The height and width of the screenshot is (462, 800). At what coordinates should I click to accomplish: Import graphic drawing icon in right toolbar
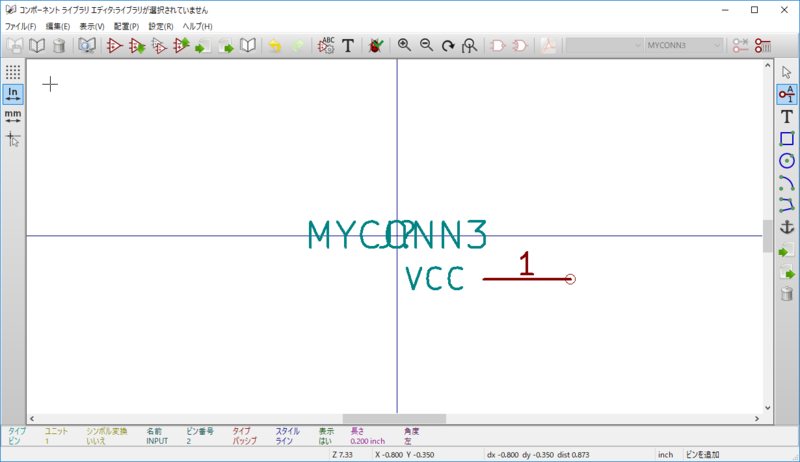click(x=787, y=250)
